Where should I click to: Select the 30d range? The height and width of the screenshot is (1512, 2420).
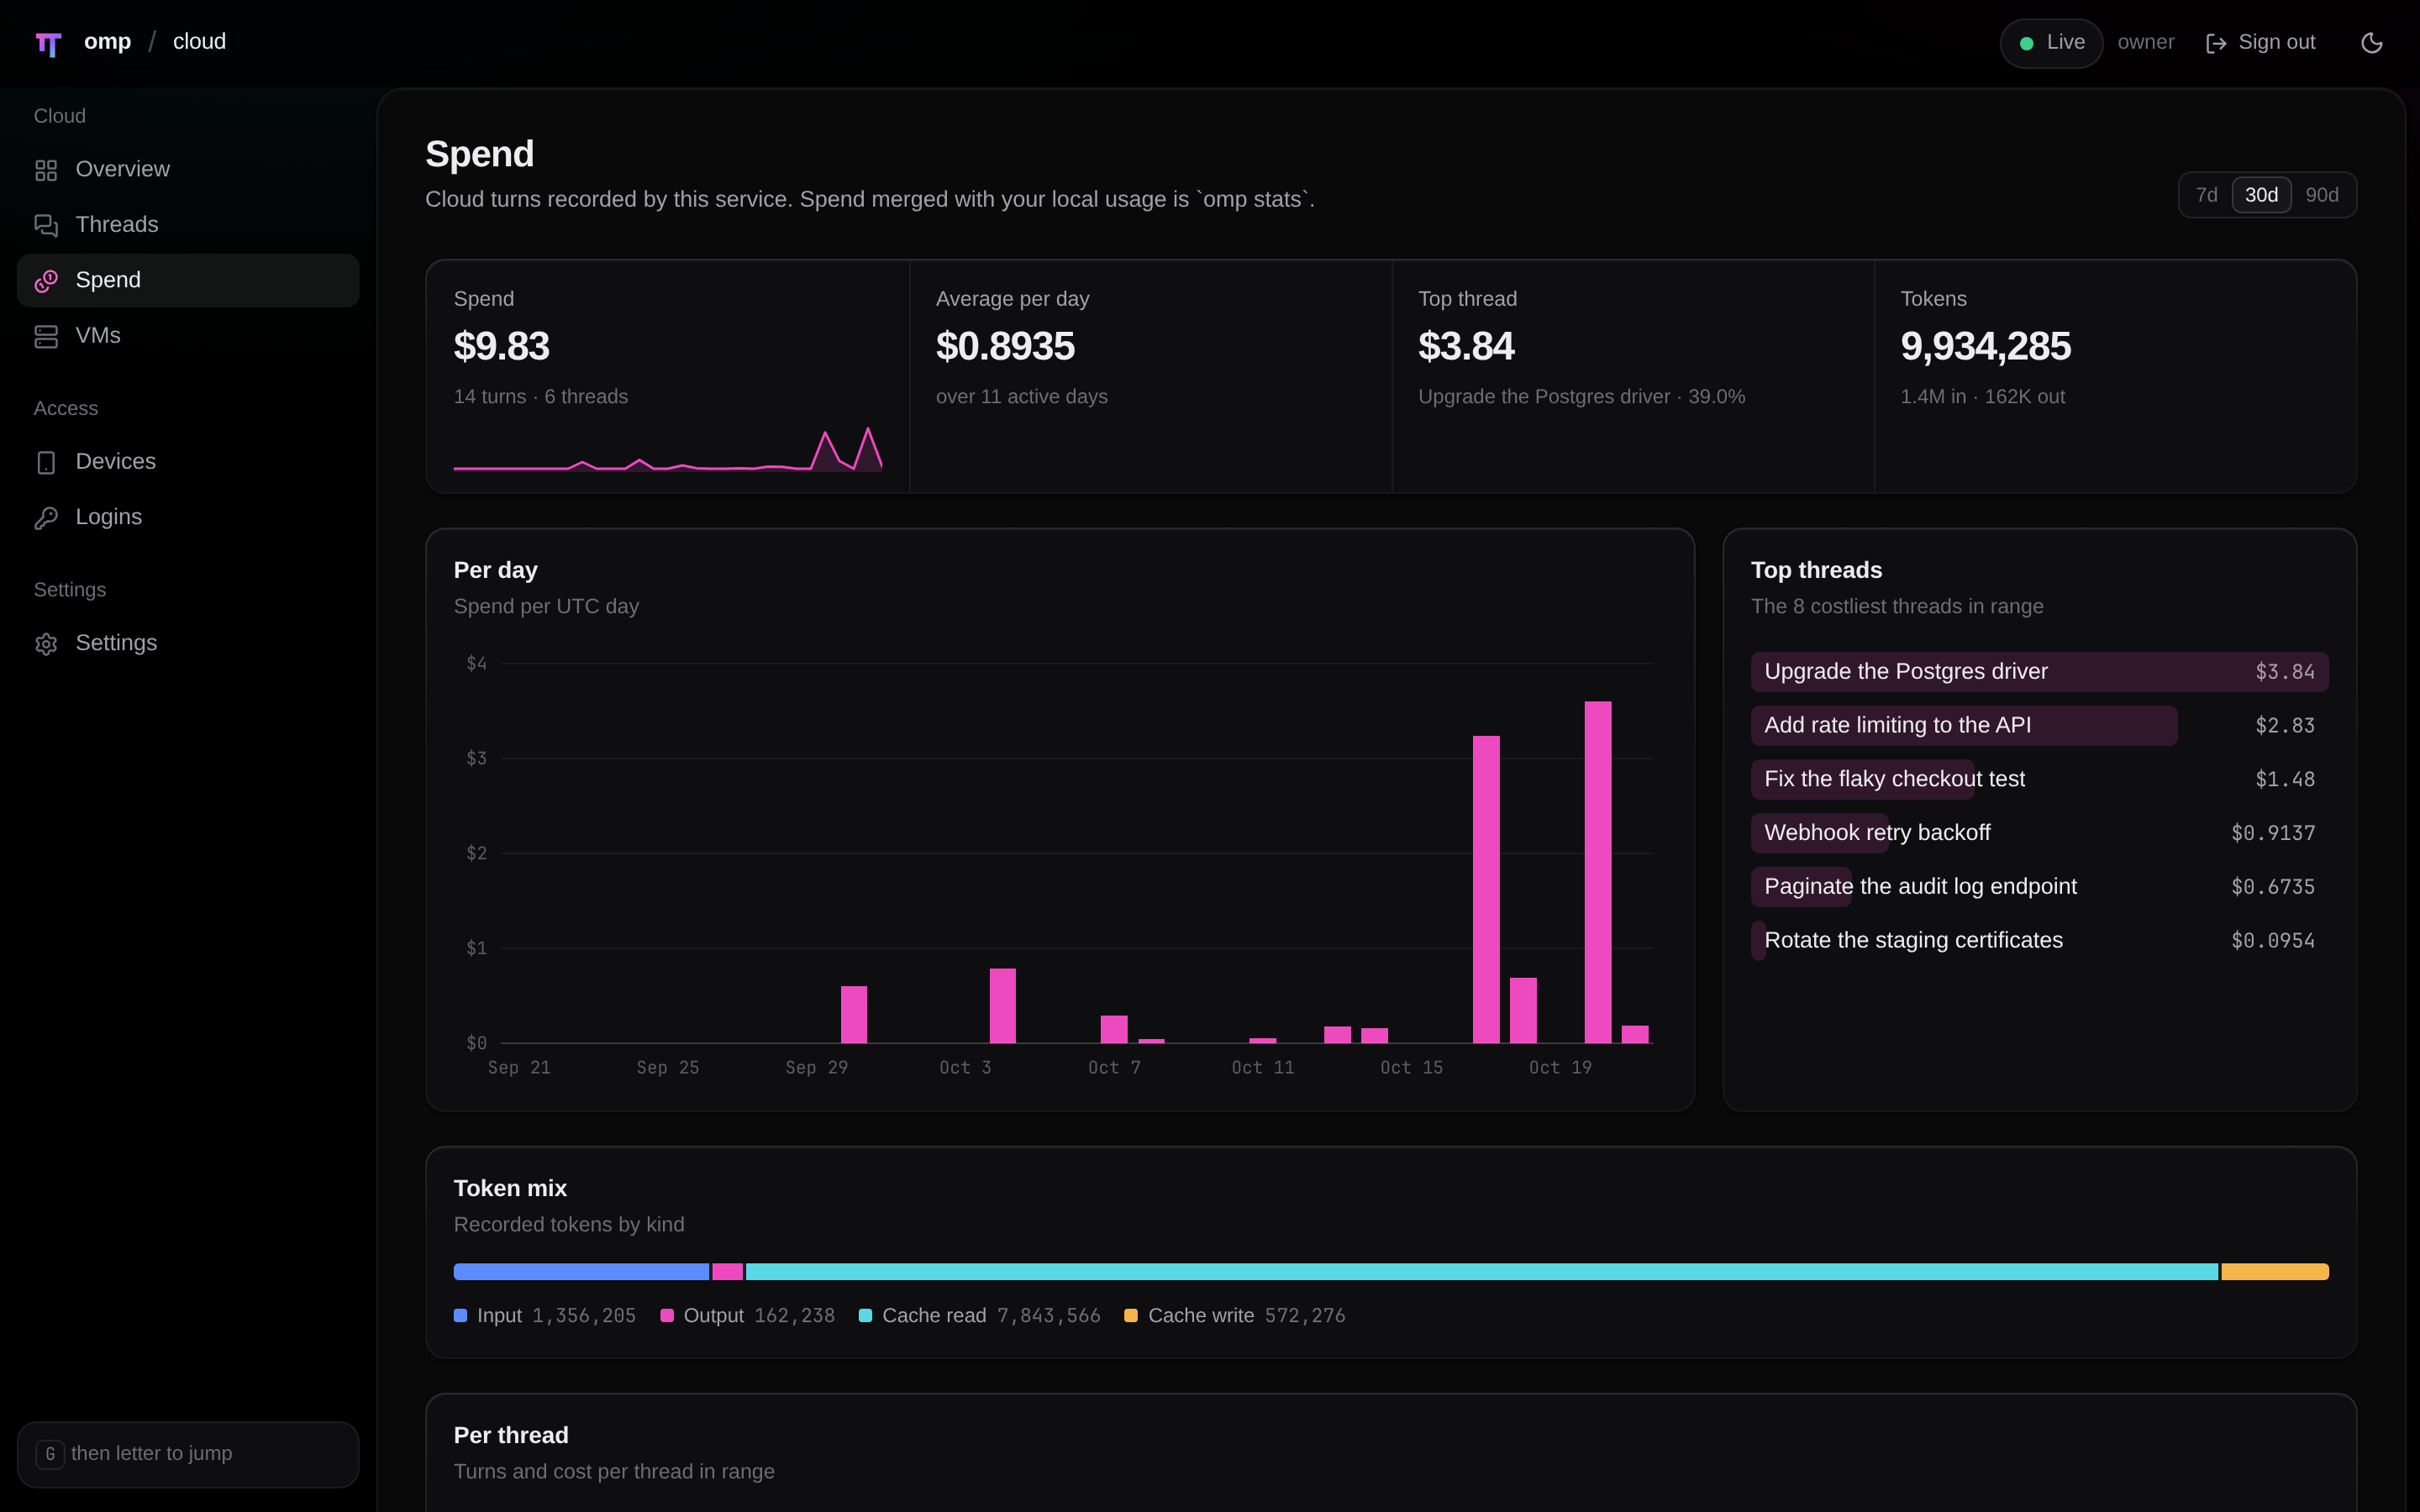(2261, 195)
